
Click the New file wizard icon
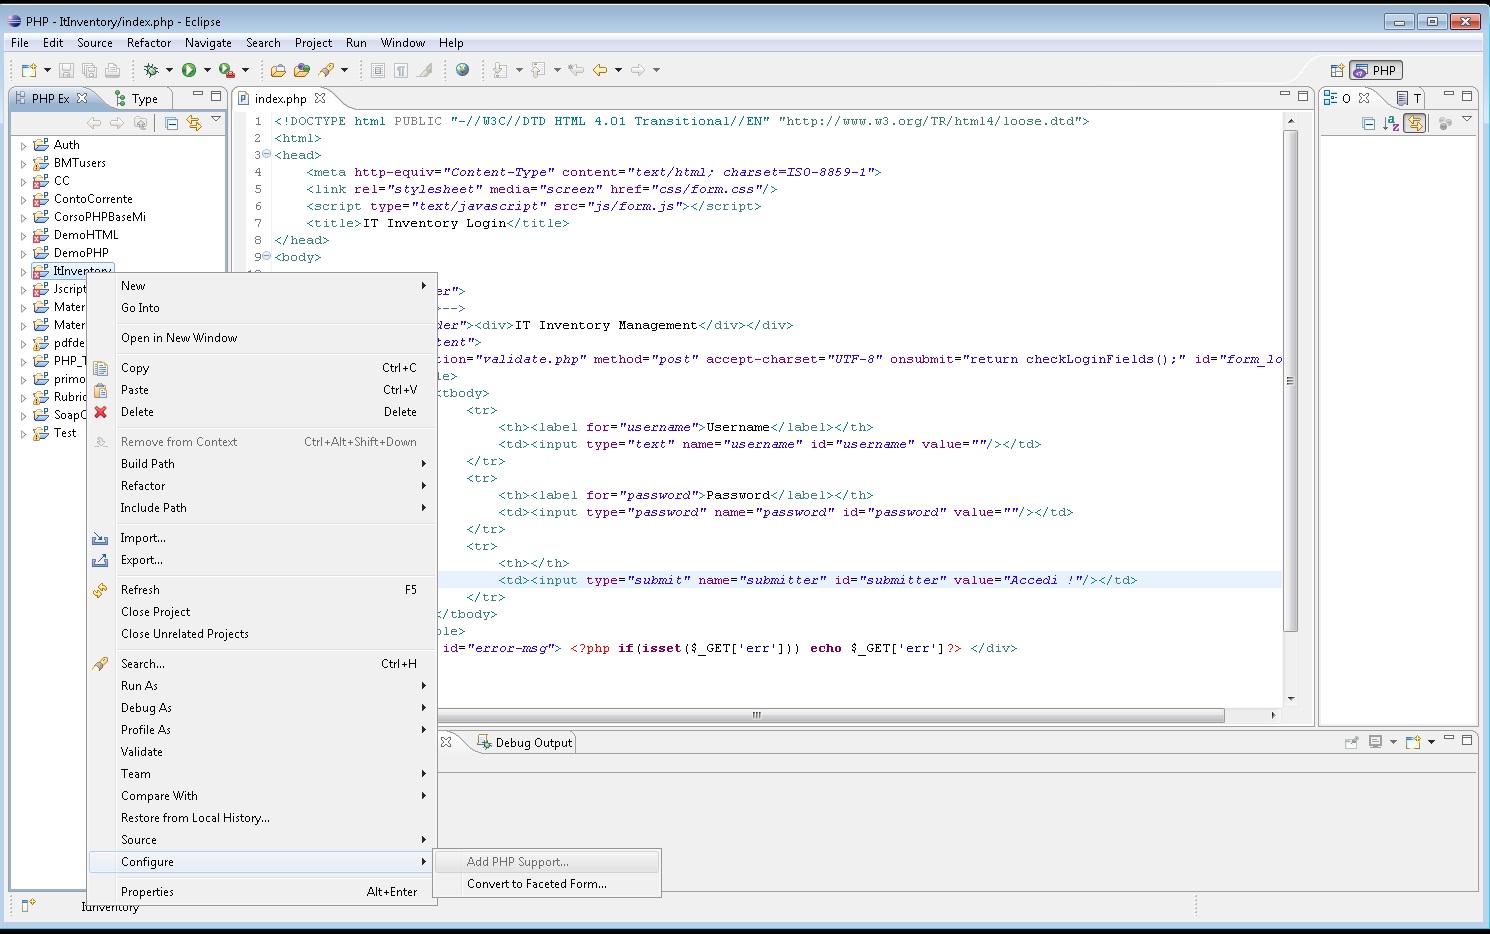[x=29, y=70]
